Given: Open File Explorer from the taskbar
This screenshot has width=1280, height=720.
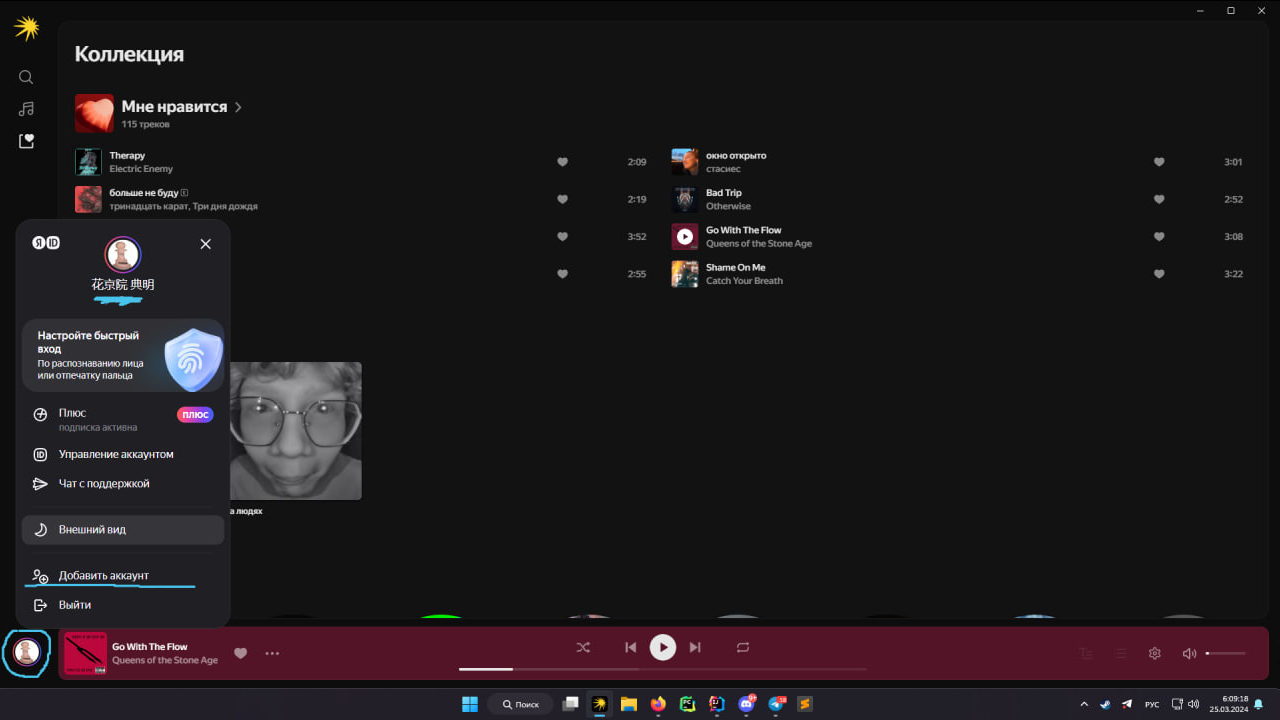Looking at the screenshot, I should (628, 704).
